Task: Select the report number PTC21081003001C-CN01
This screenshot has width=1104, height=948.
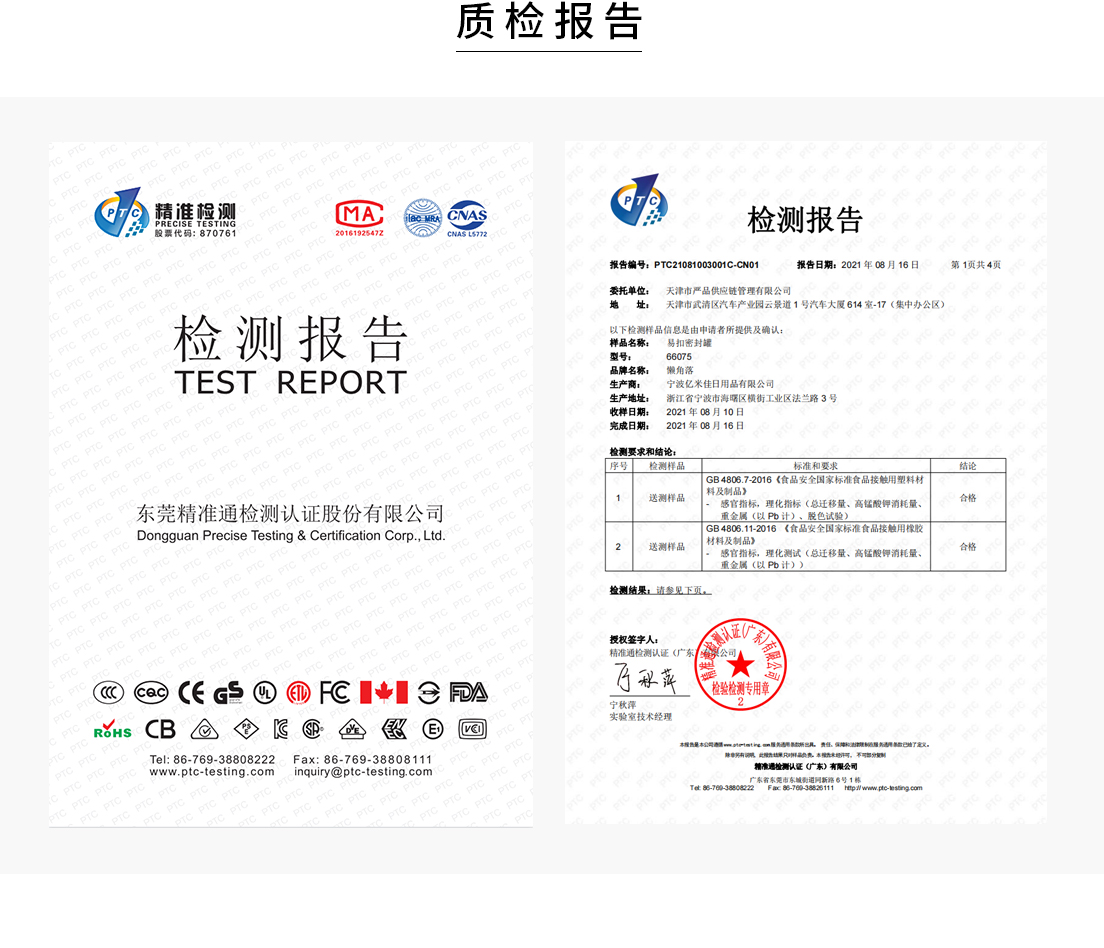Action: (x=706, y=265)
